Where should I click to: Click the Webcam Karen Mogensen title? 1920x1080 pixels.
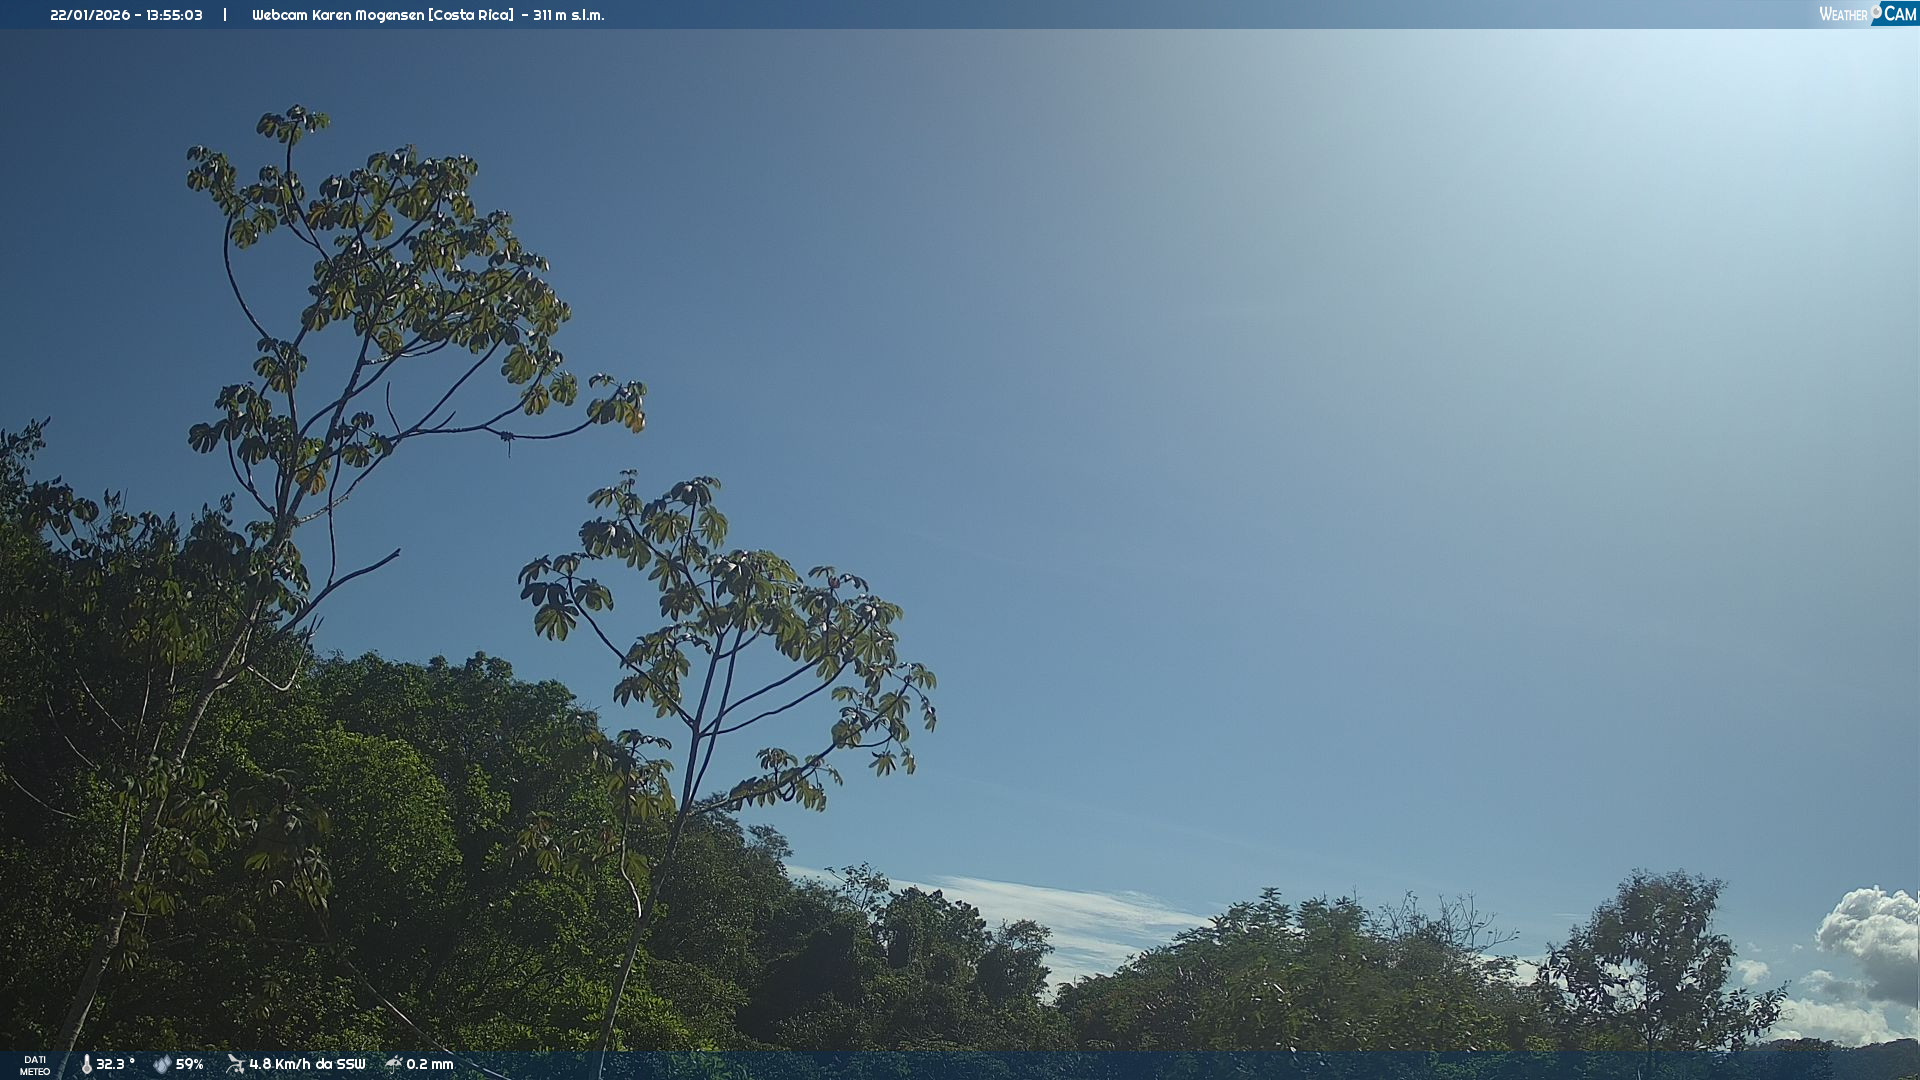(x=338, y=15)
